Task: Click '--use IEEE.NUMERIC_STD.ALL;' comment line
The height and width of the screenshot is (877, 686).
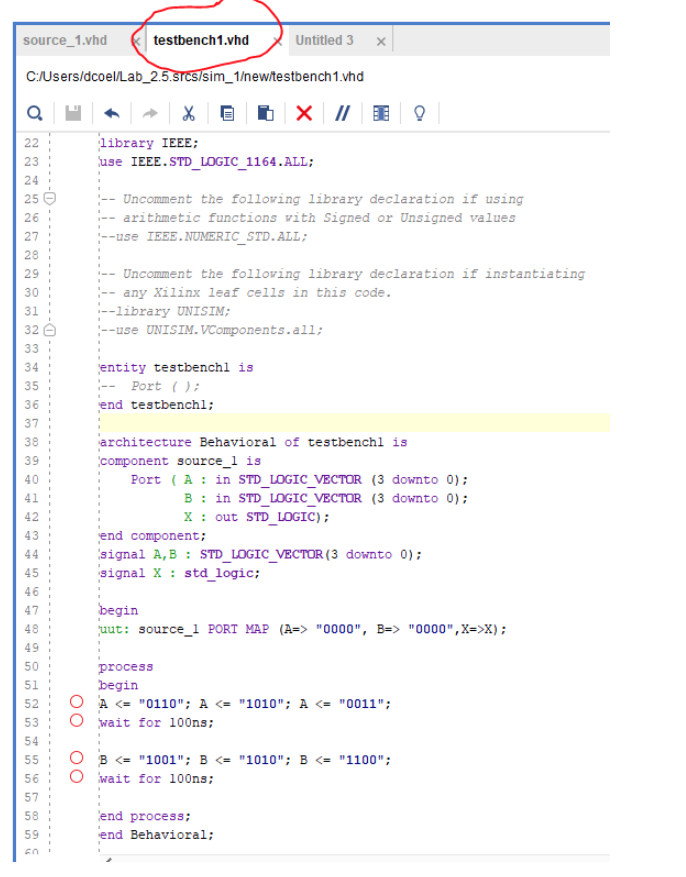Action: 204,237
